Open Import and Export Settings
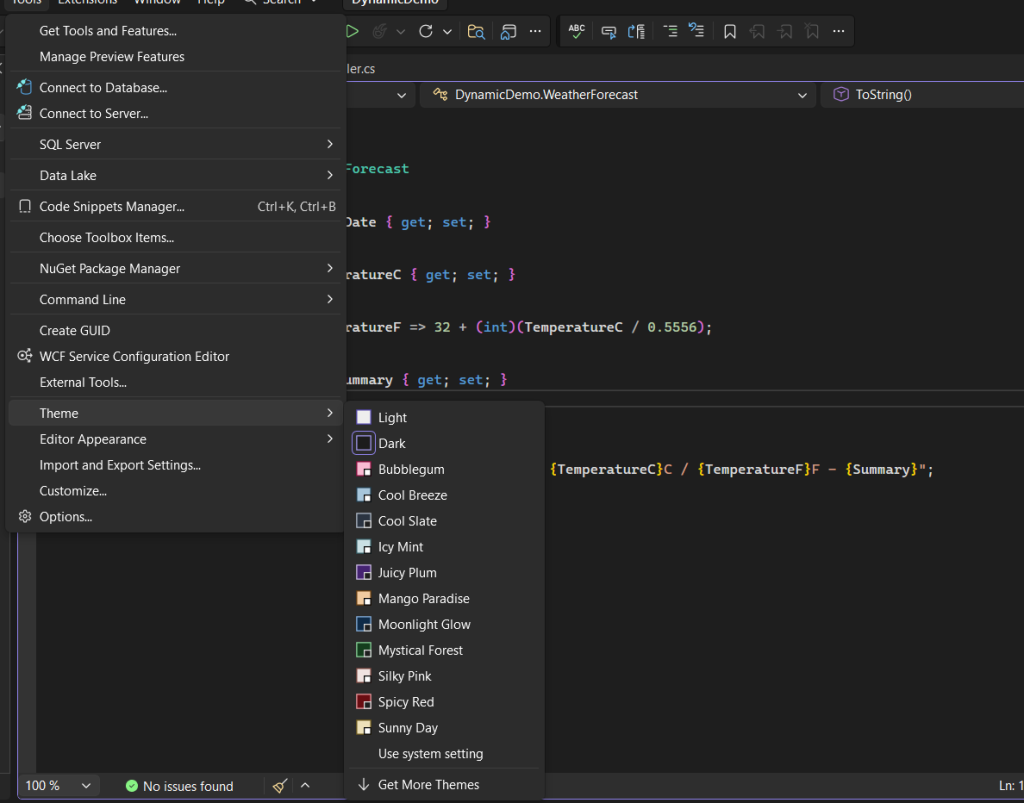This screenshot has height=803, width=1024. [x=175, y=465]
